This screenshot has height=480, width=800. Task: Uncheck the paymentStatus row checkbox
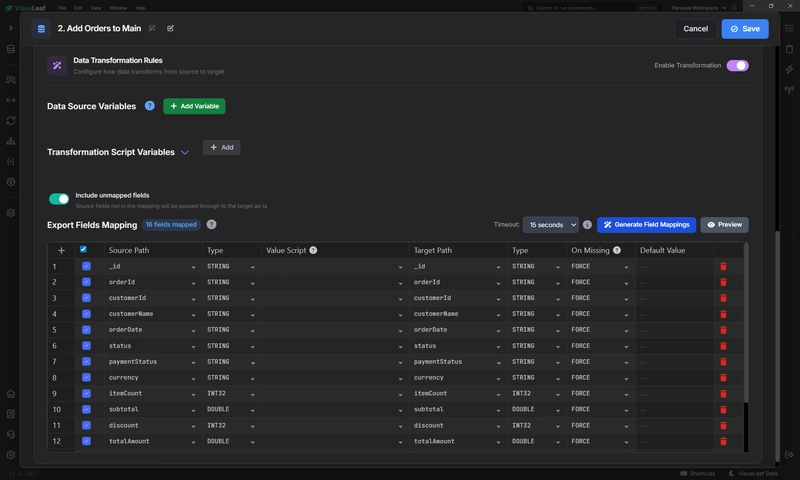pos(86,362)
